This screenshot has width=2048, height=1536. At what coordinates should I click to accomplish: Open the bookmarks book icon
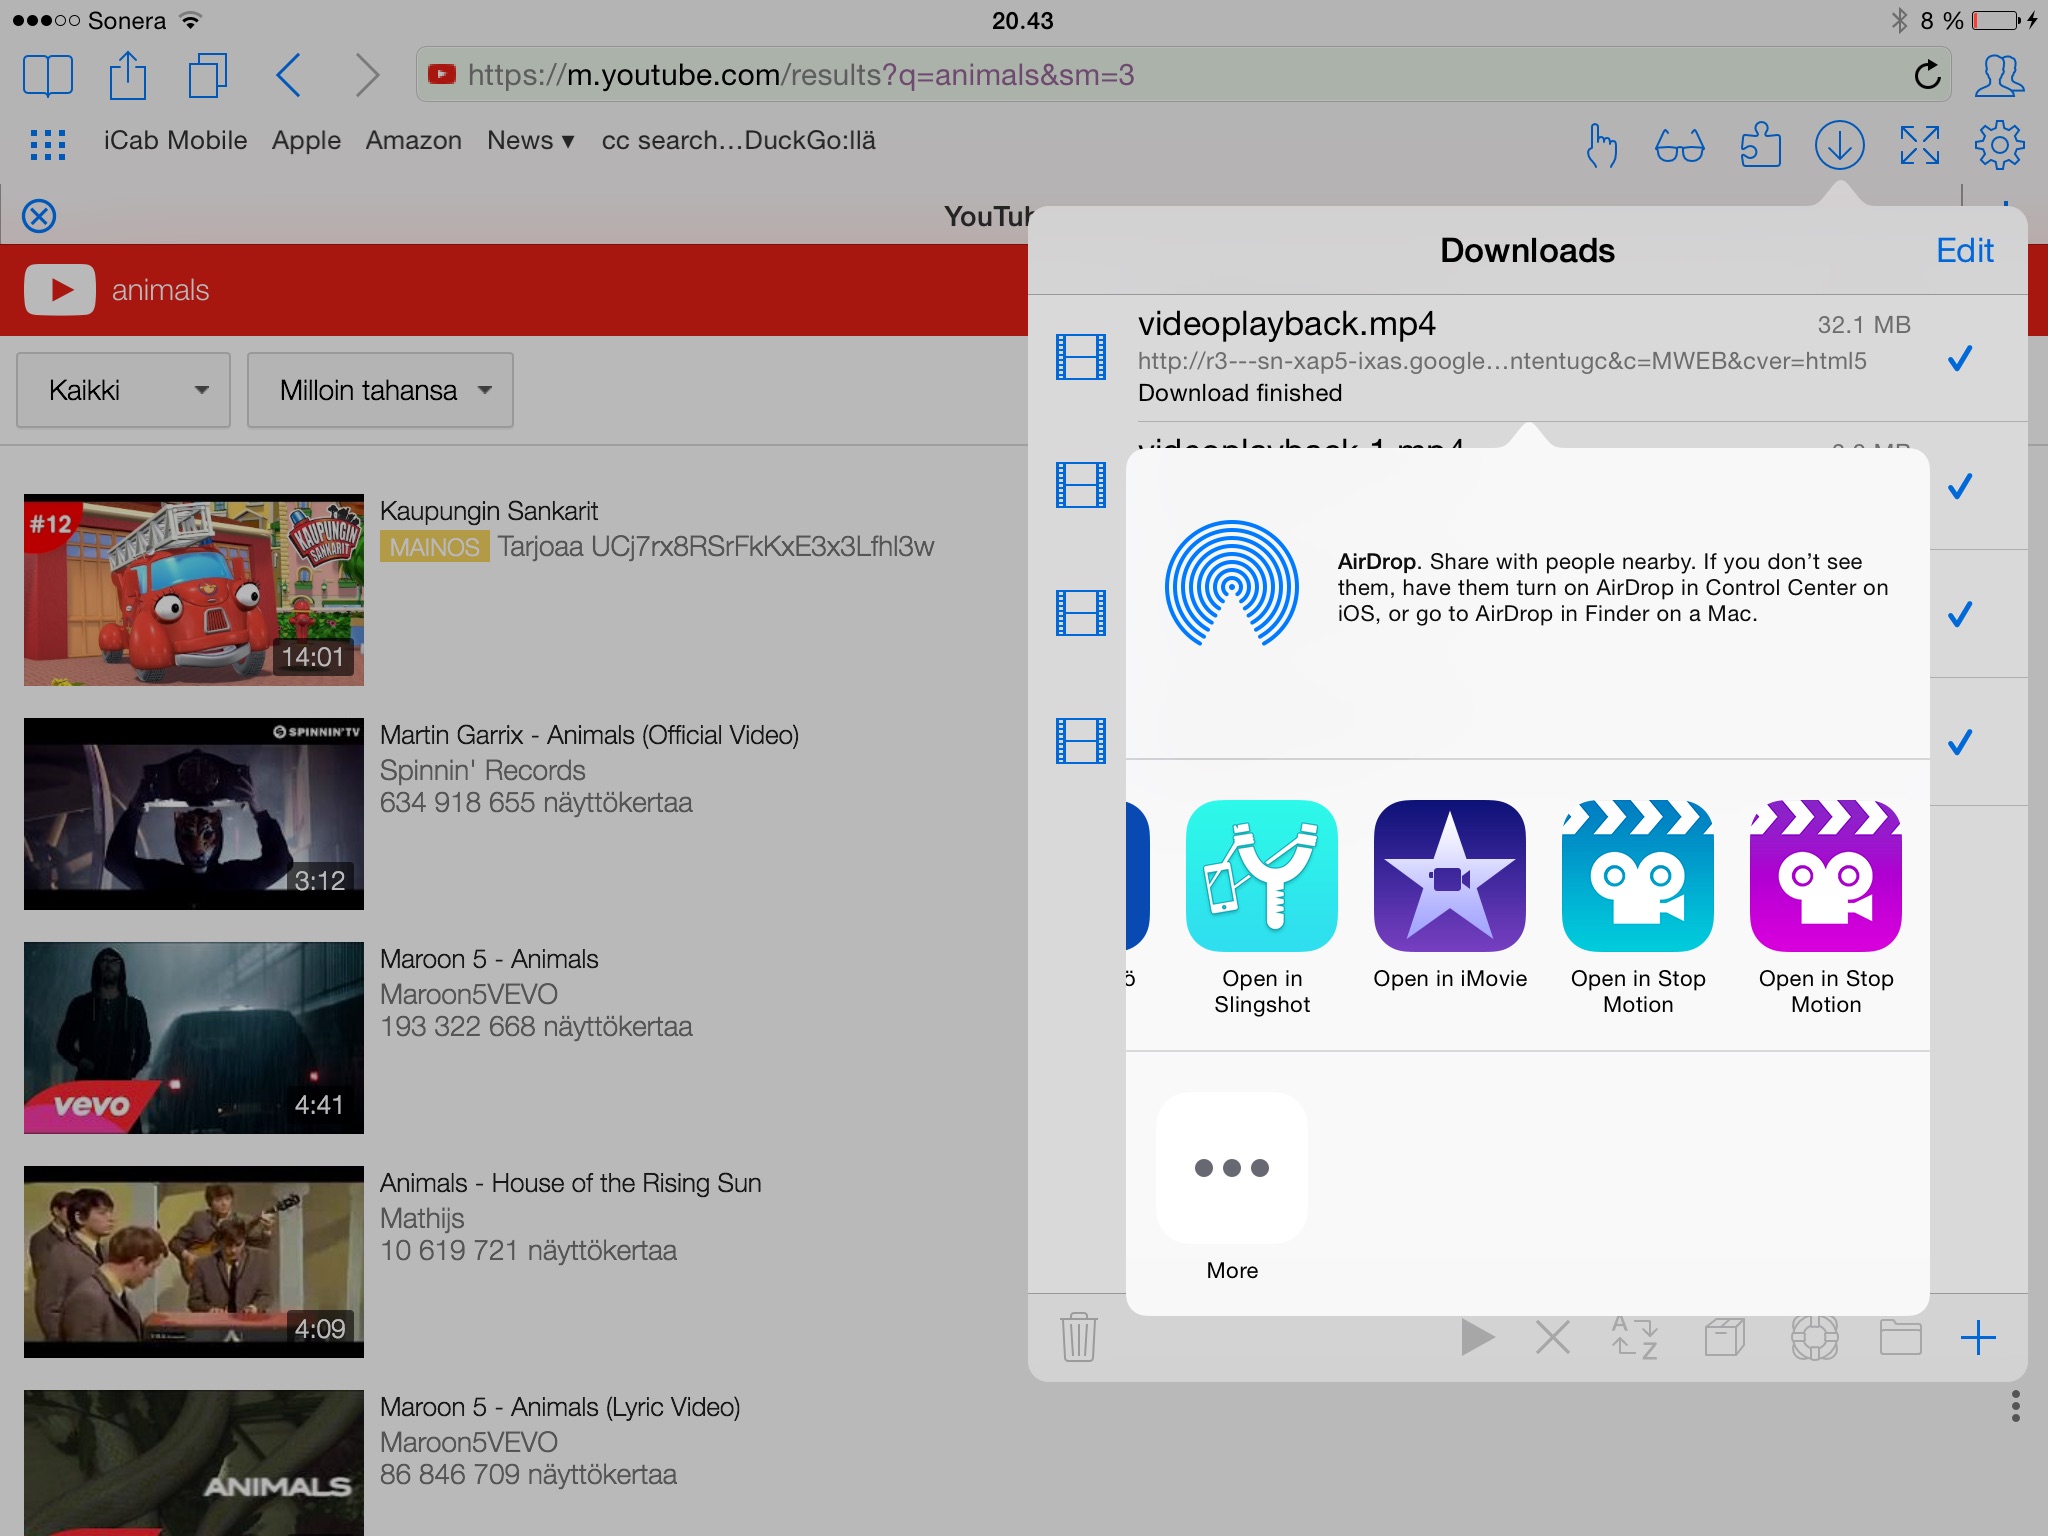point(47,76)
